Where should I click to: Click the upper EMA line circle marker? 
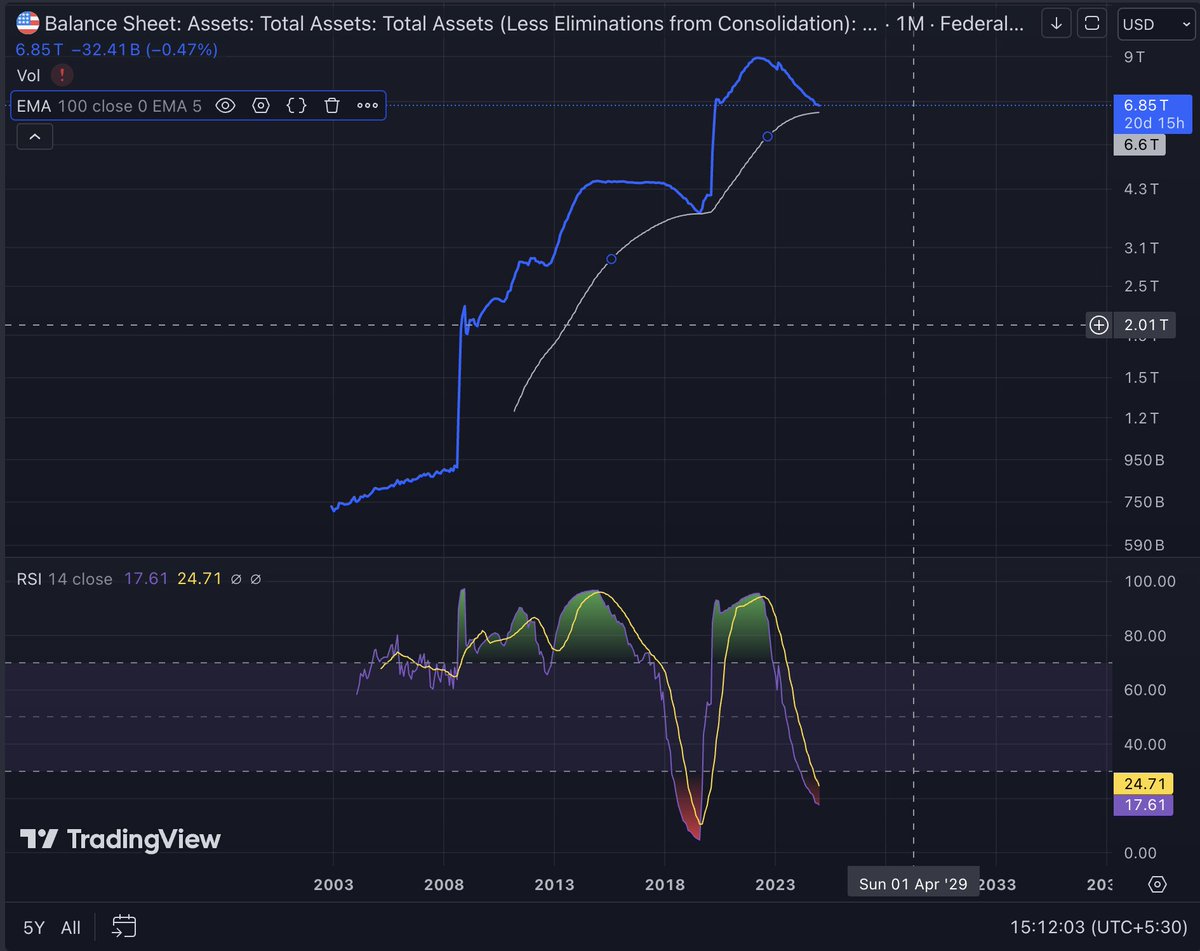click(768, 136)
